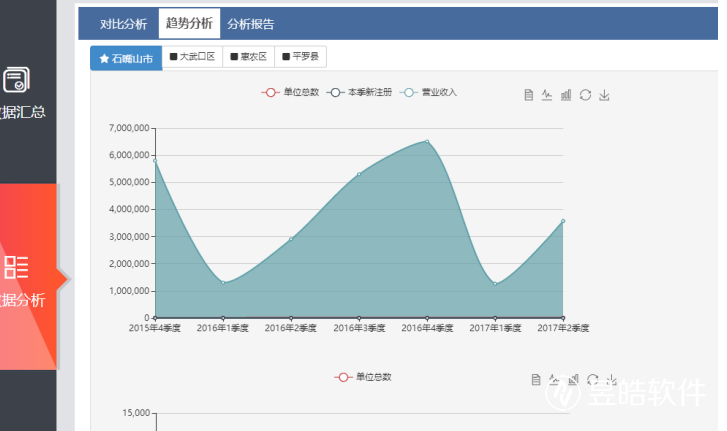Image resolution: width=727 pixels, height=431 pixels.
Task: Click 2016年4季度 peak data point on chart
Action: 427,141
